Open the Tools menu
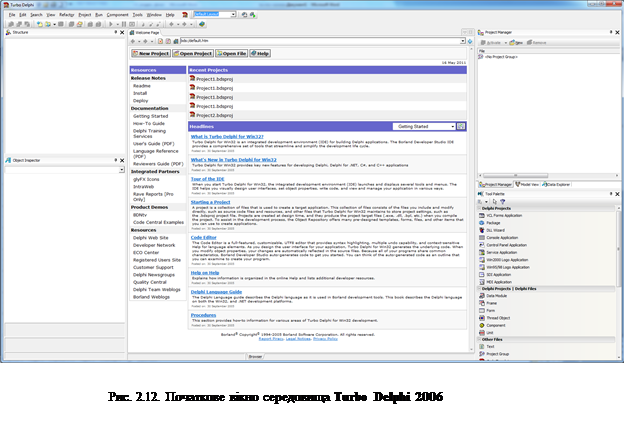 (138, 15)
